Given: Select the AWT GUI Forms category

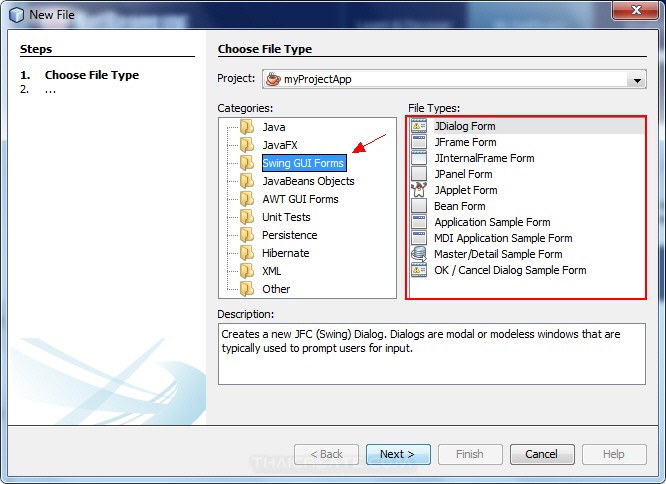Looking at the screenshot, I should click(300, 199).
